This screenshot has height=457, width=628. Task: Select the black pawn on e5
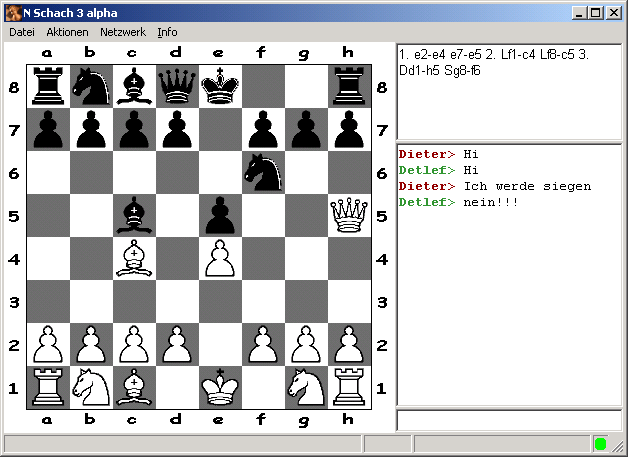220,215
